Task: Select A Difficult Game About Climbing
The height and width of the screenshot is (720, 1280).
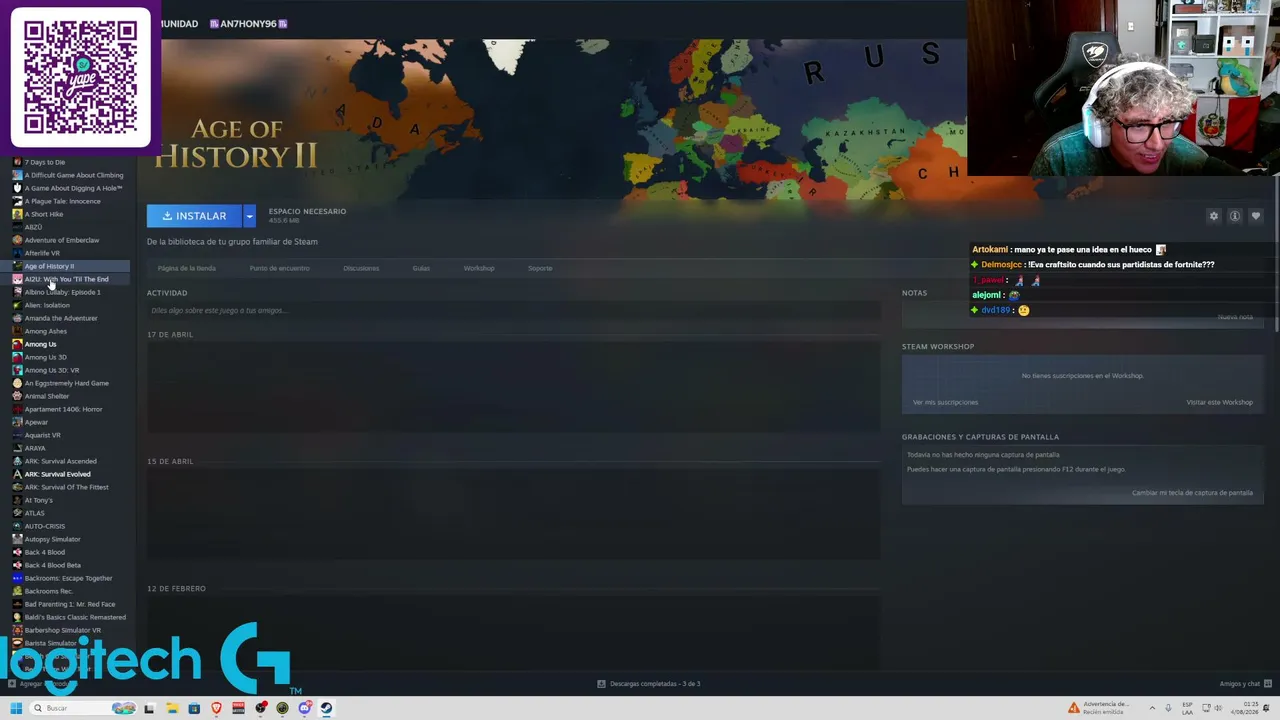Action: tap(74, 175)
